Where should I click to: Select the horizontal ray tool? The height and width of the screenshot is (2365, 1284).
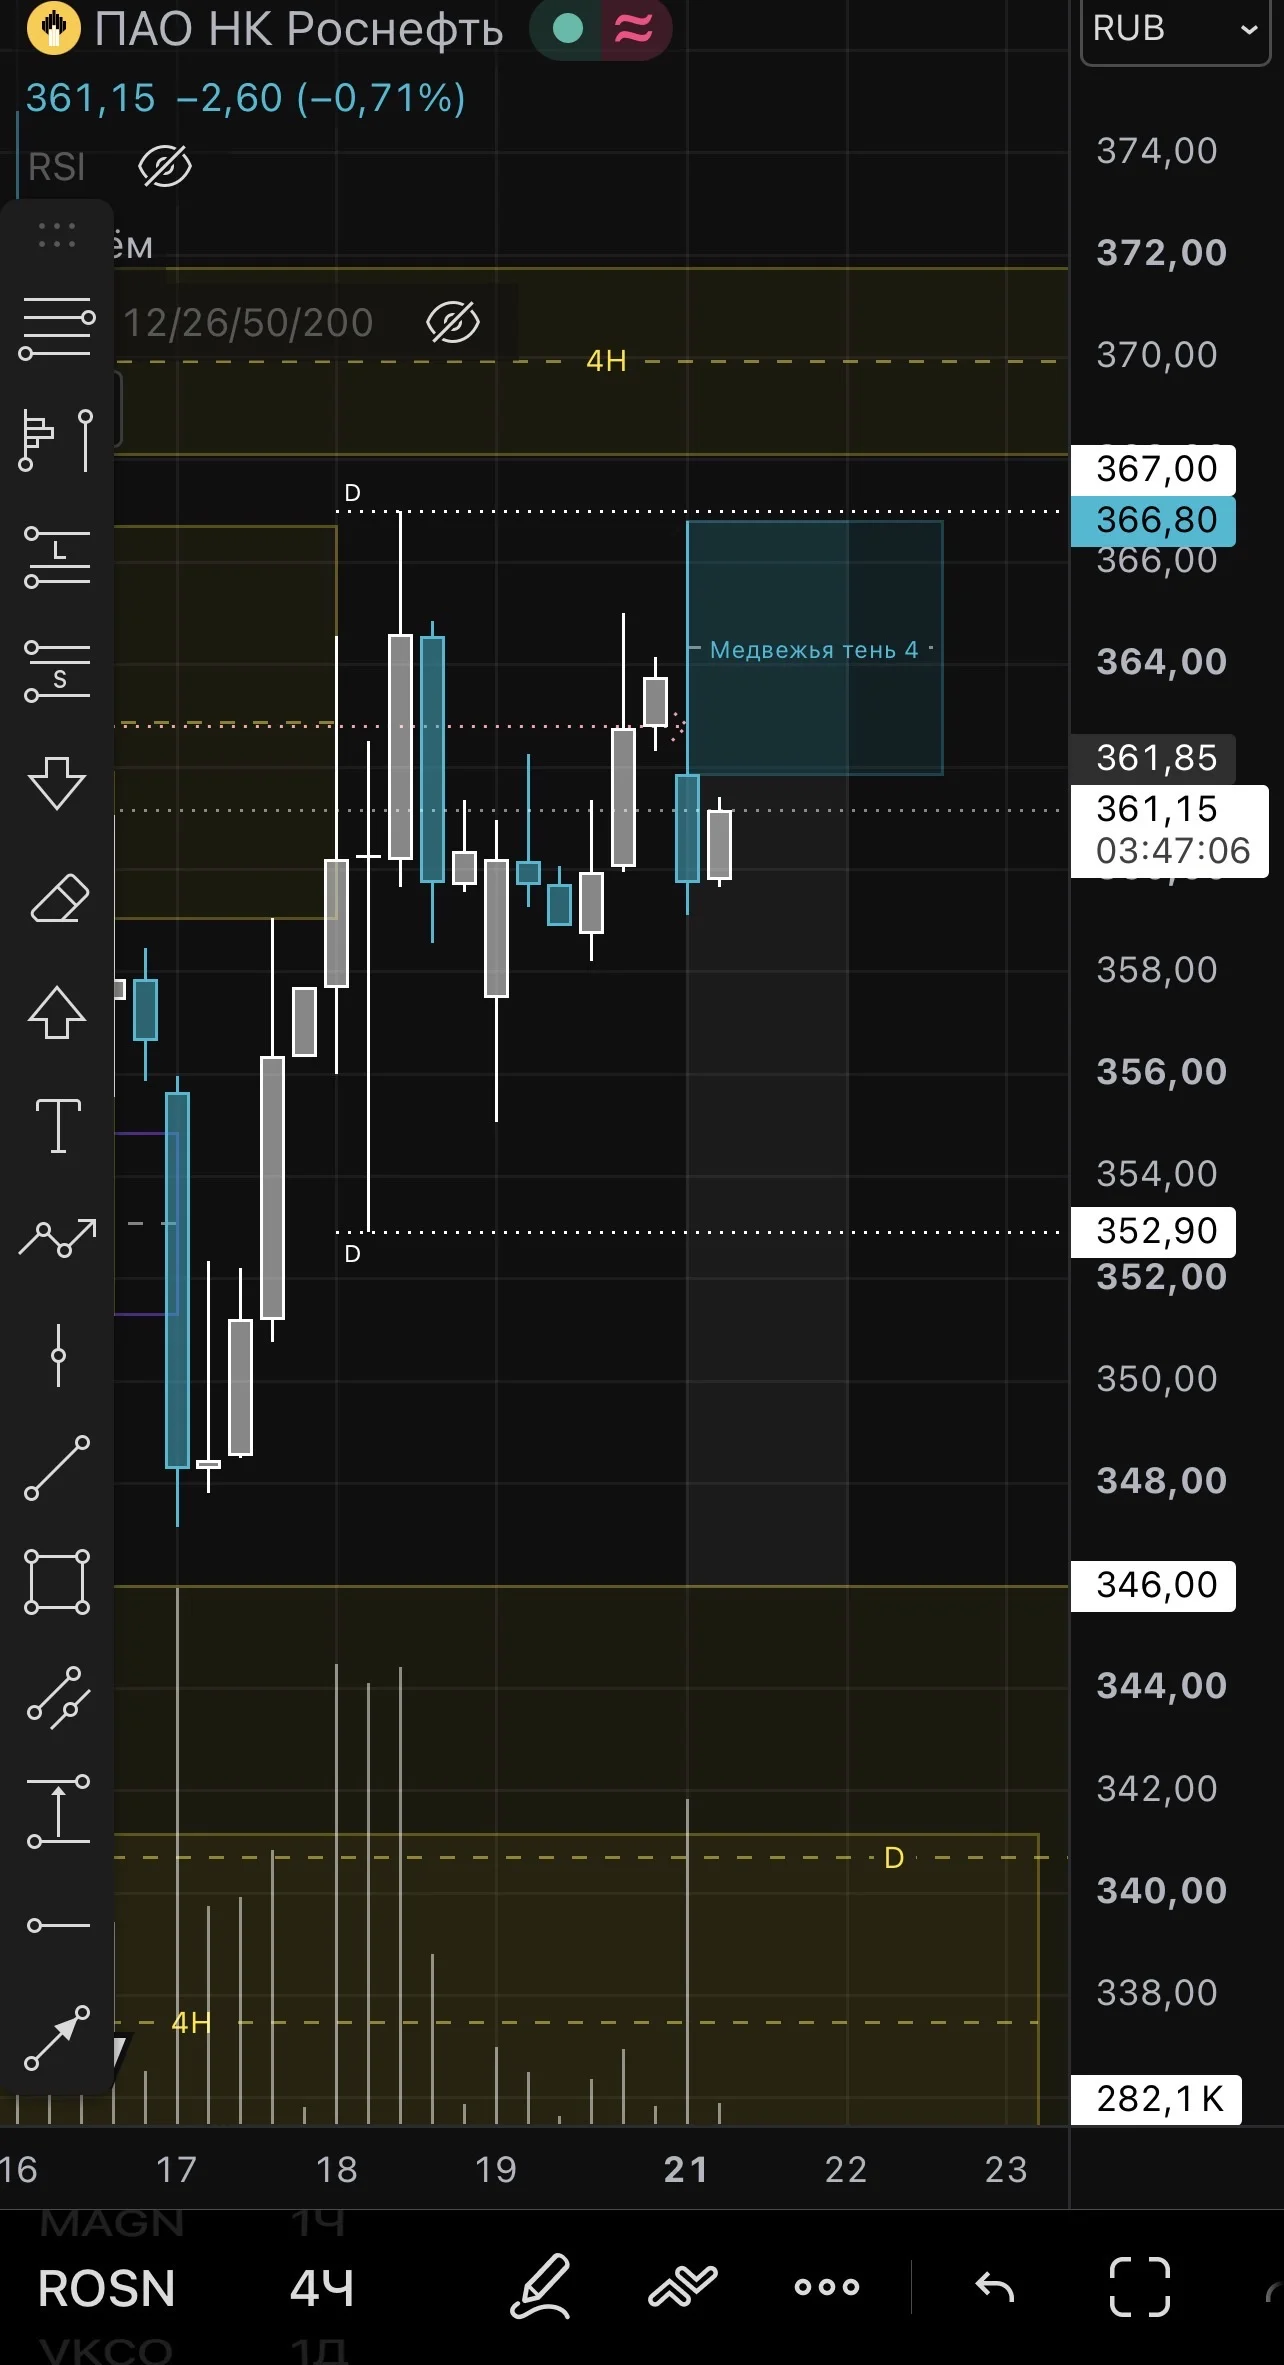58,1925
